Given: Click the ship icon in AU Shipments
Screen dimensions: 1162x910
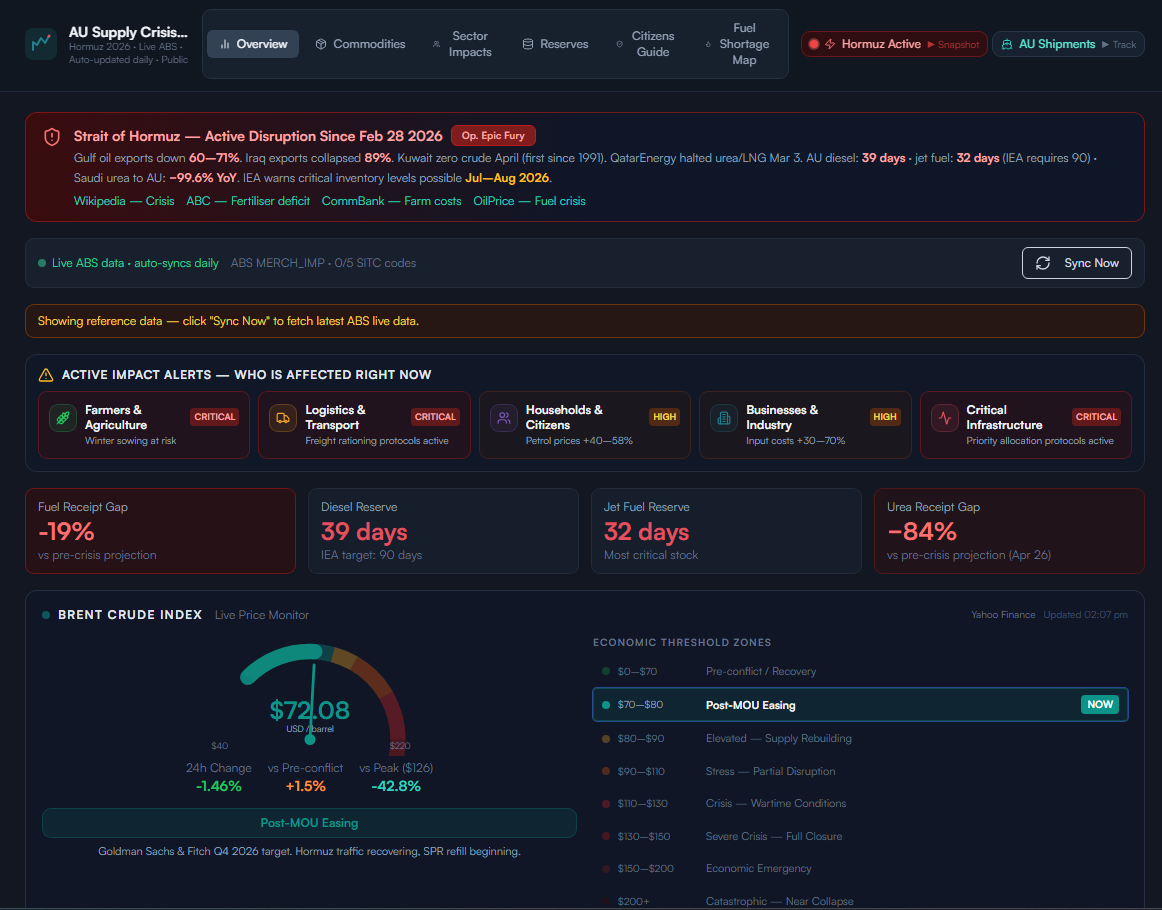Looking at the screenshot, I should pyautogui.click(x=1007, y=44).
